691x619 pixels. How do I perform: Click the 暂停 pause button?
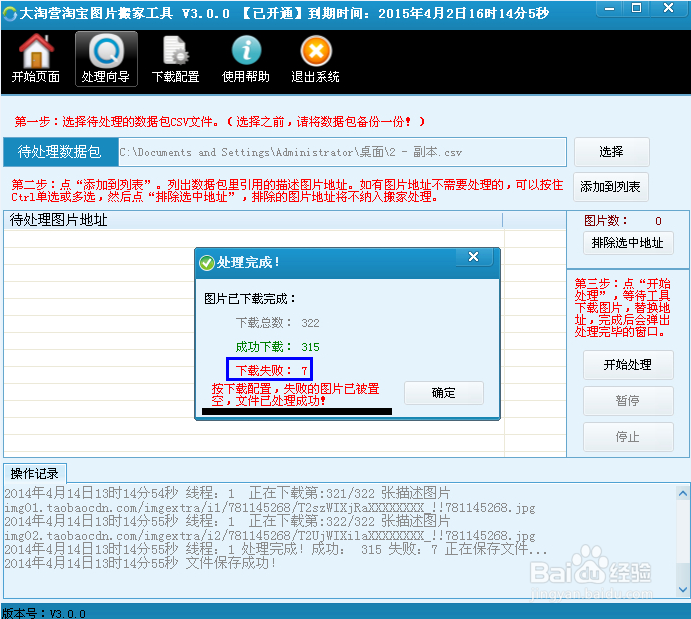pos(628,401)
